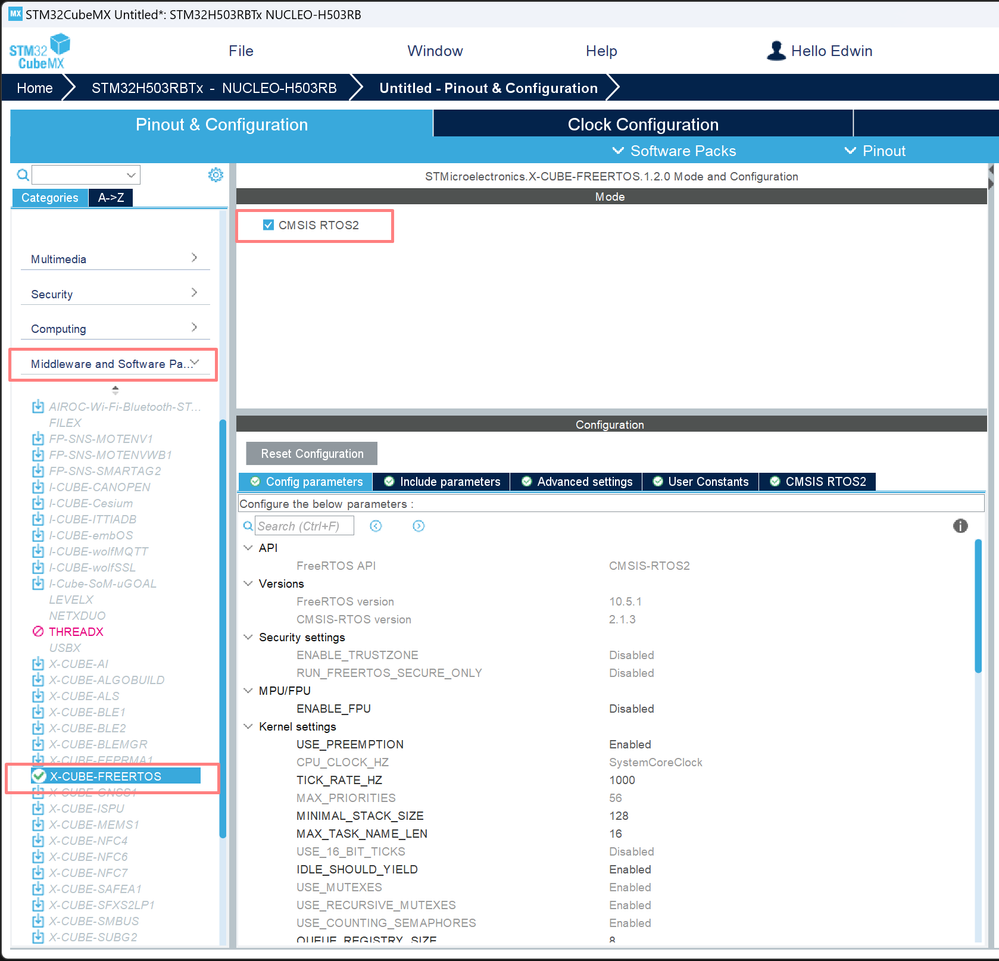Click MINIMAL_STACK_SIZE value 128
This screenshot has width=999, height=961.
619,816
